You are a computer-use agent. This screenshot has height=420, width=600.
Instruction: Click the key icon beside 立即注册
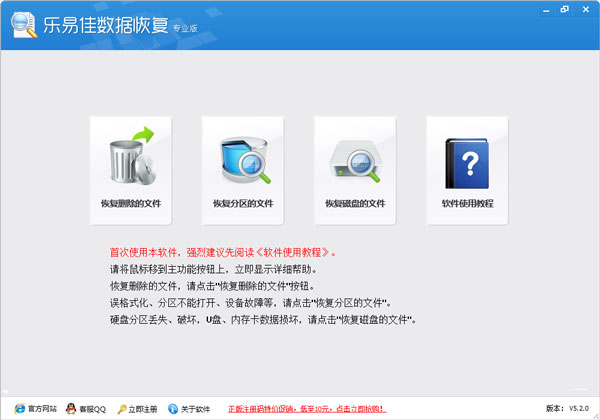coord(123,409)
